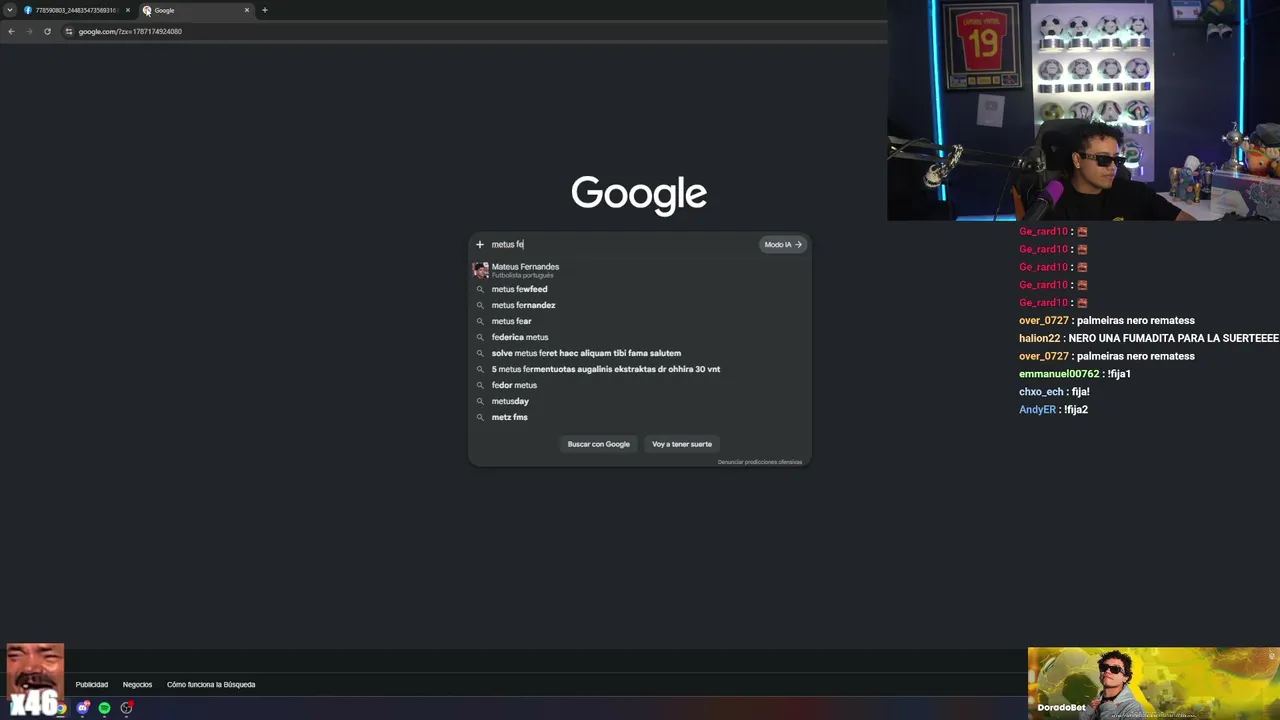The image size is (1280, 720).
Task: Focus the Google search text field
Action: [x=622, y=244]
